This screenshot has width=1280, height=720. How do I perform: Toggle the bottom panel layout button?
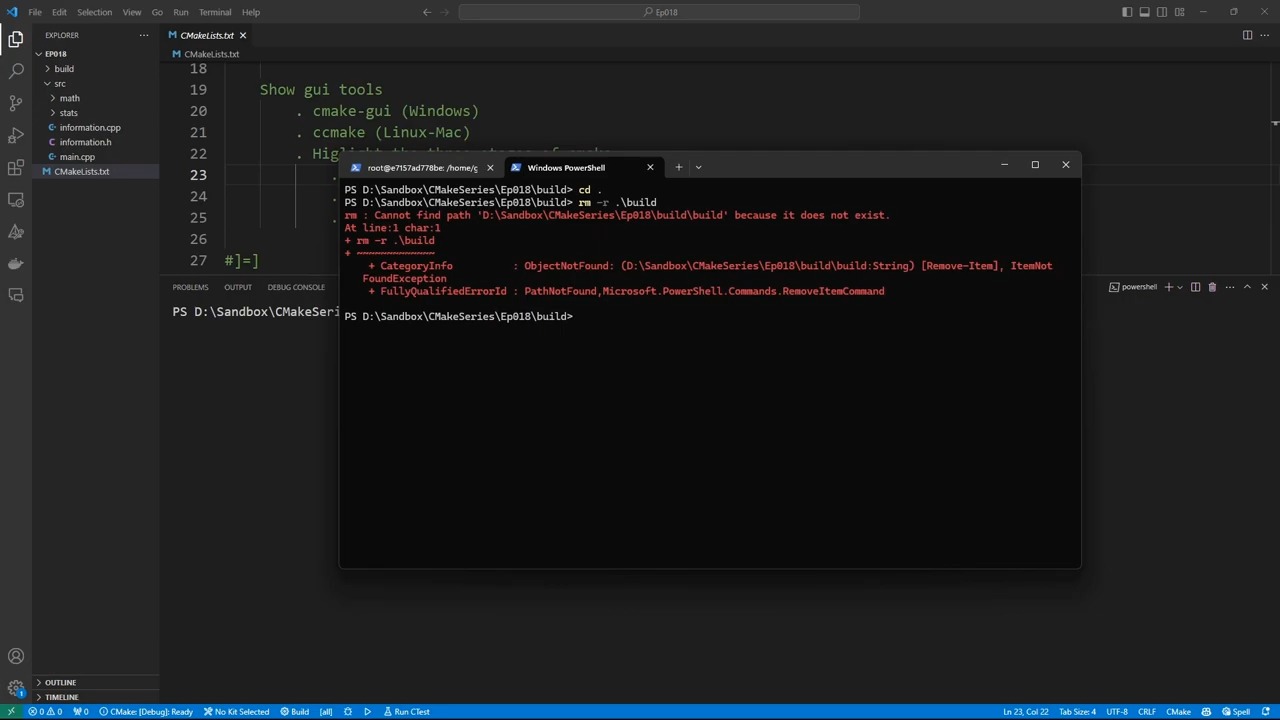tap(1145, 12)
